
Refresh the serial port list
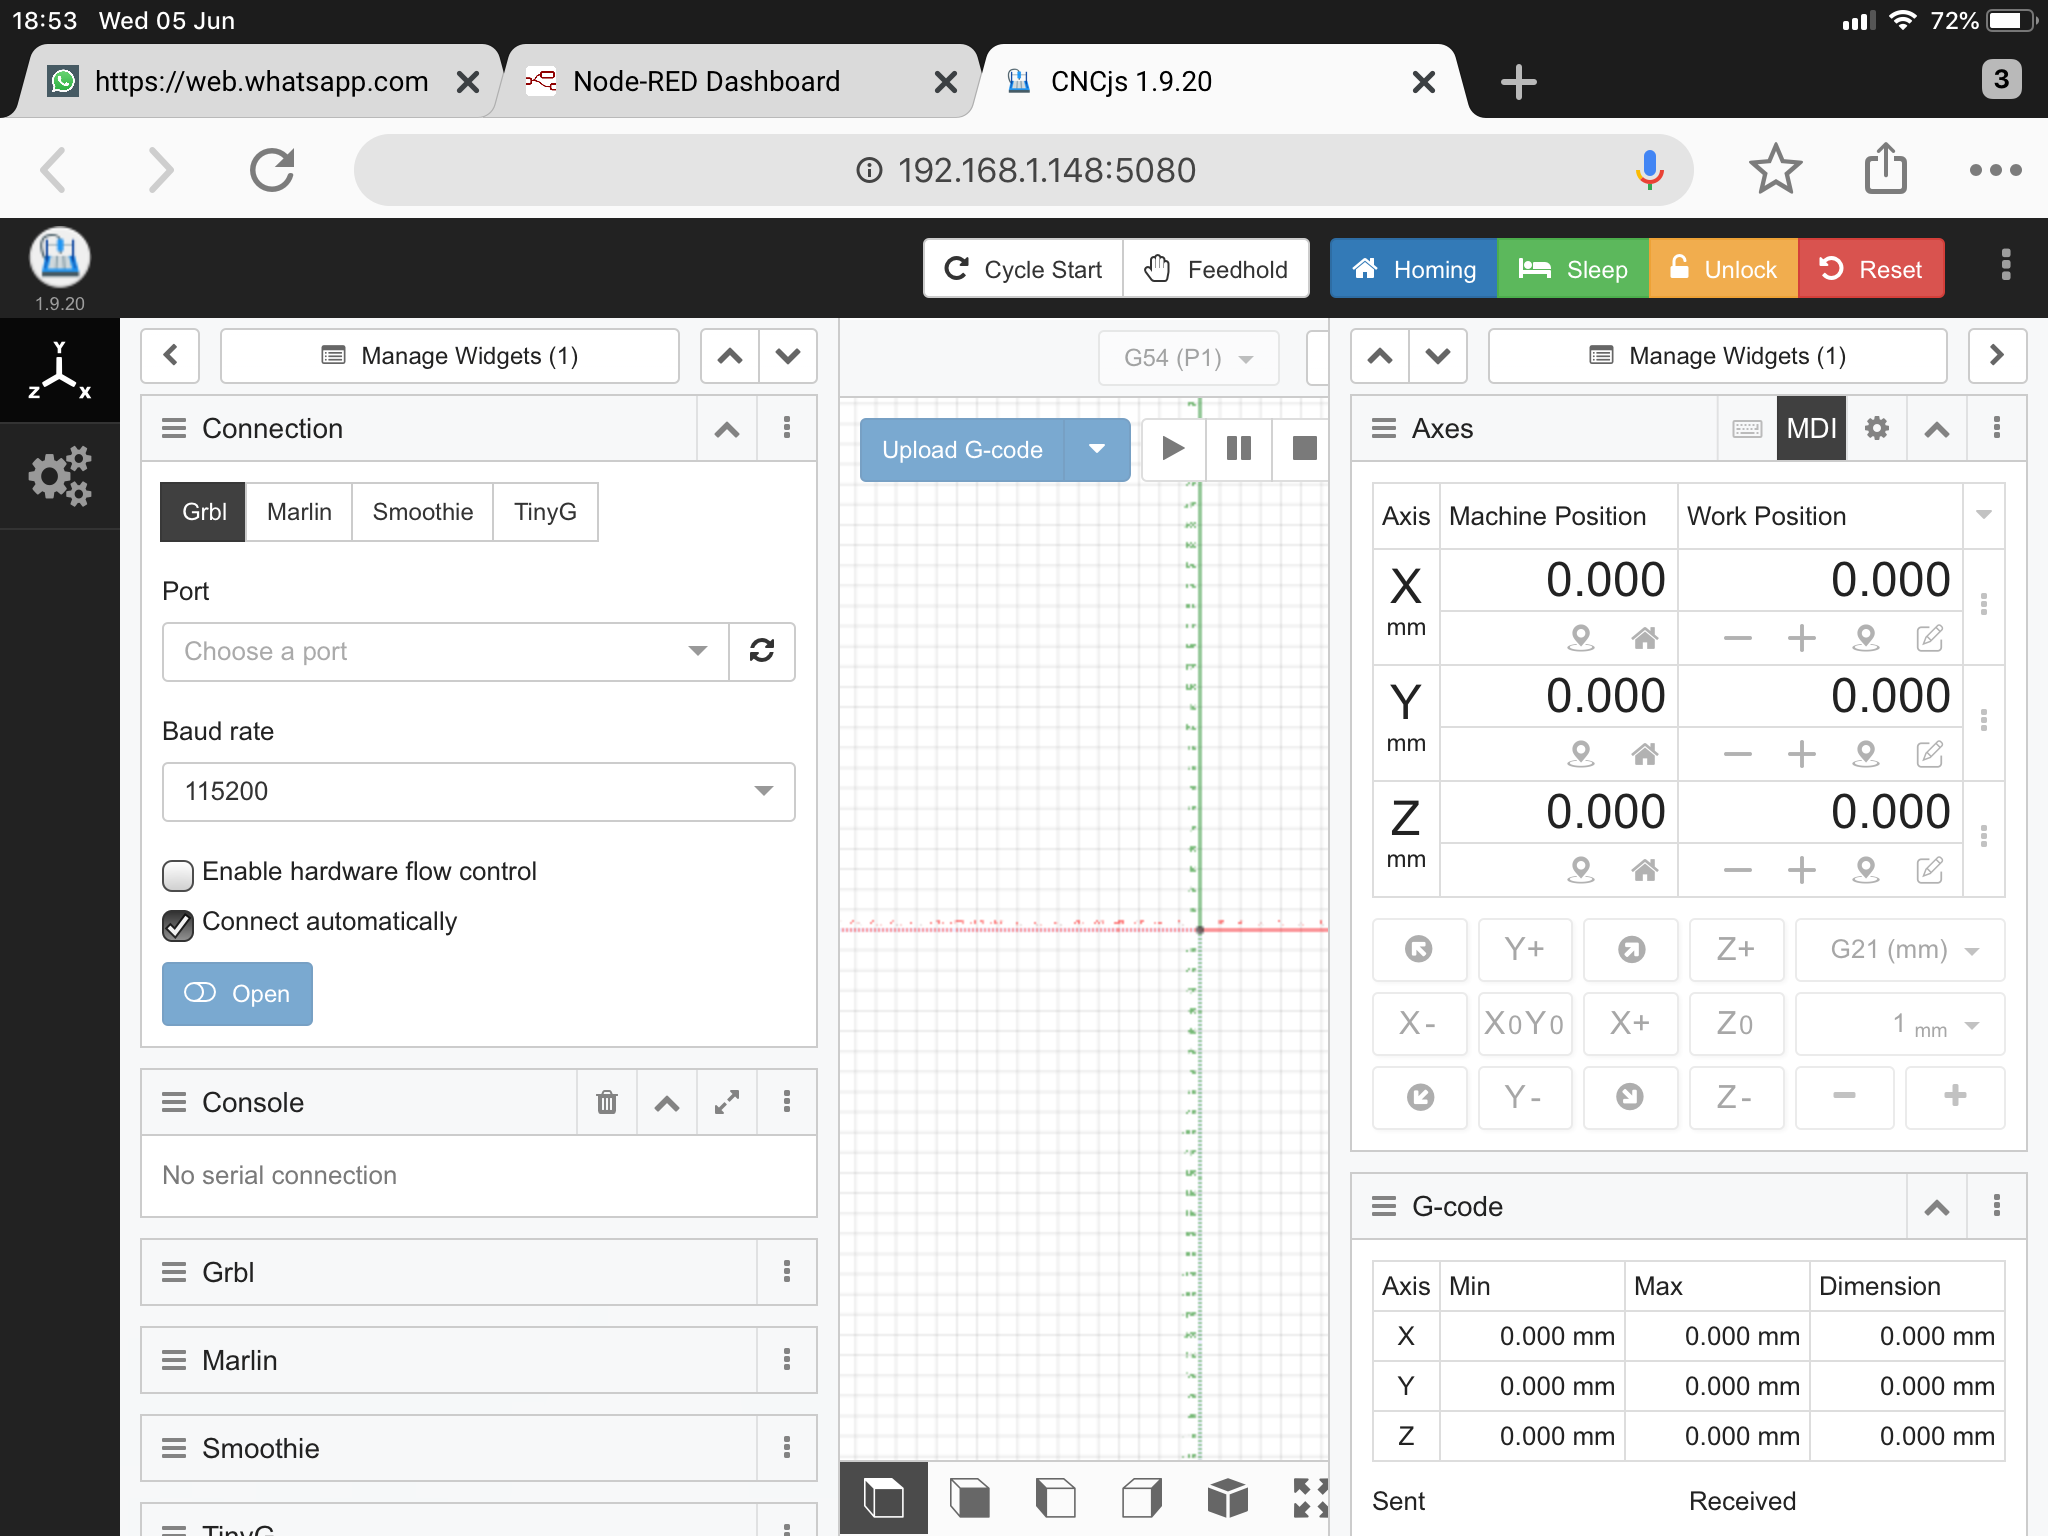click(x=762, y=651)
